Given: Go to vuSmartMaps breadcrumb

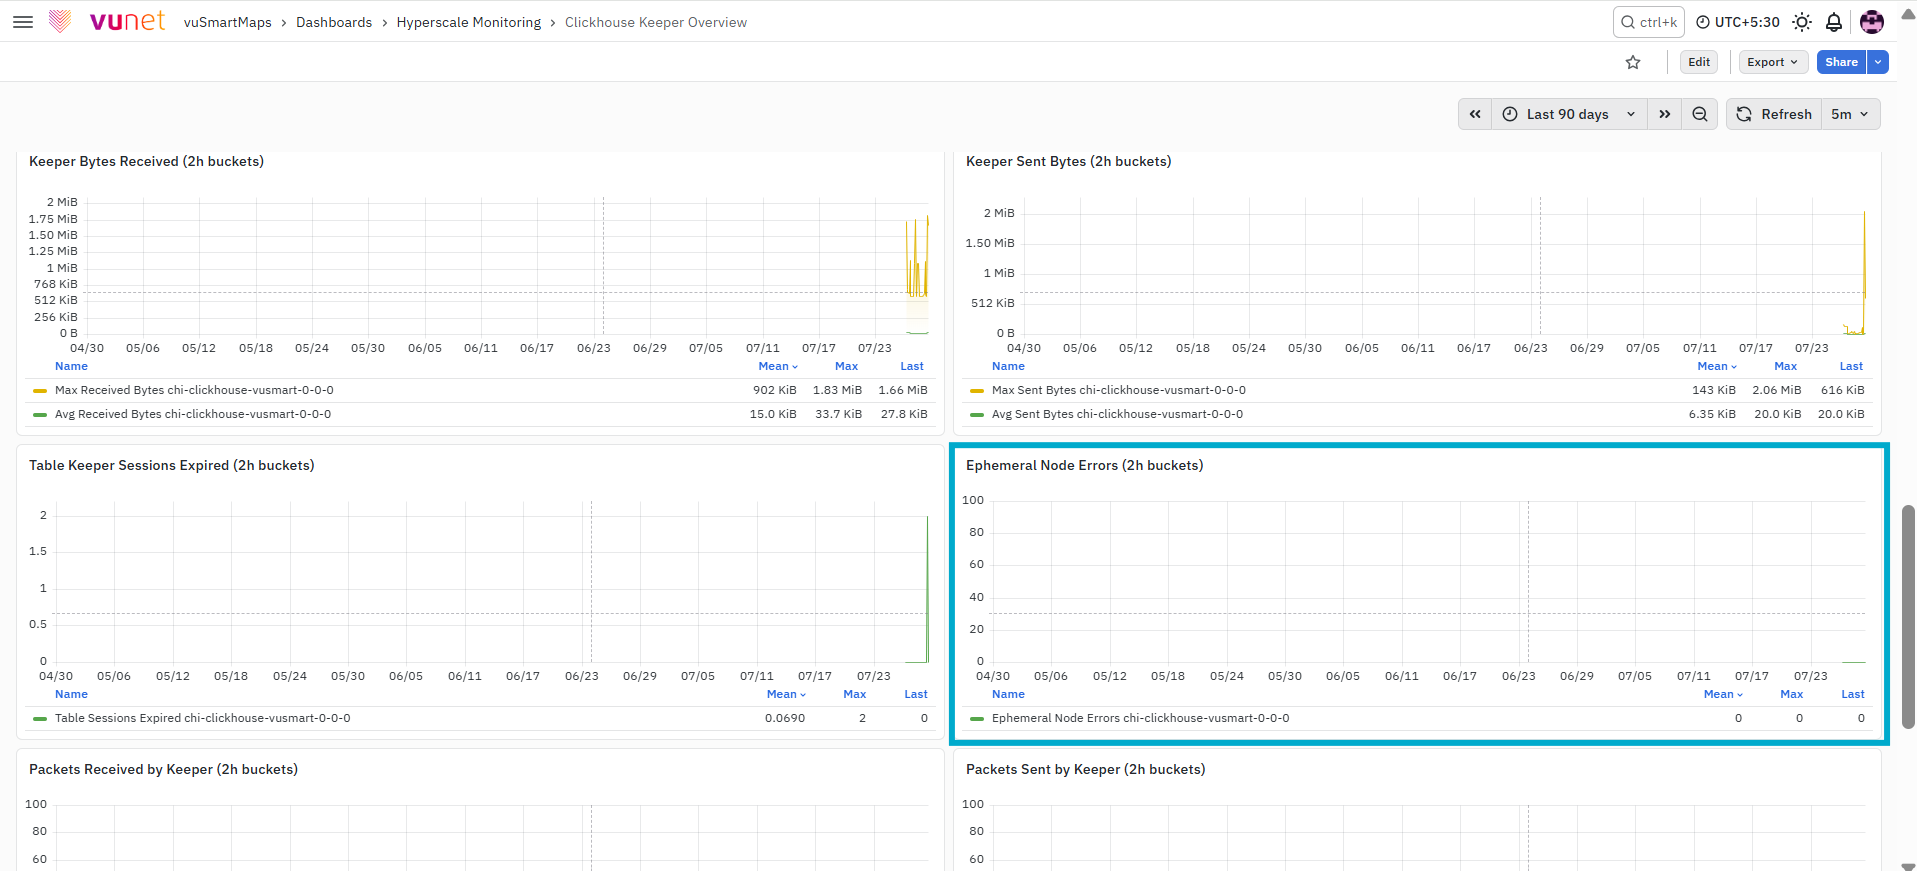Looking at the screenshot, I should pos(227,22).
